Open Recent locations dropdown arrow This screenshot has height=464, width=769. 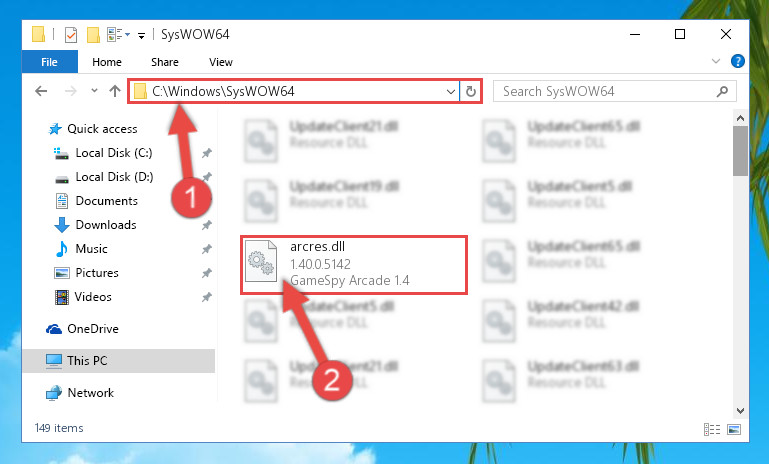click(94, 91)
